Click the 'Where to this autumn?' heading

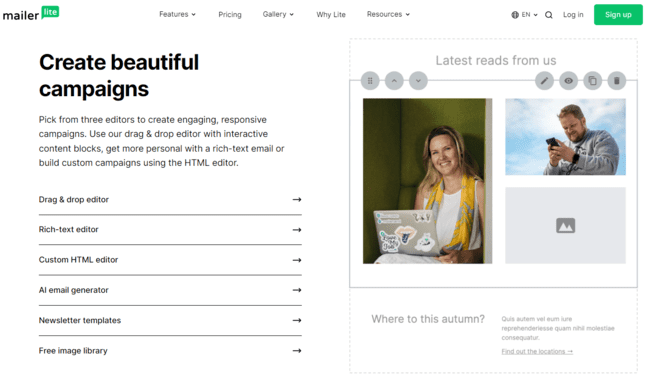(x=428, y=319)
